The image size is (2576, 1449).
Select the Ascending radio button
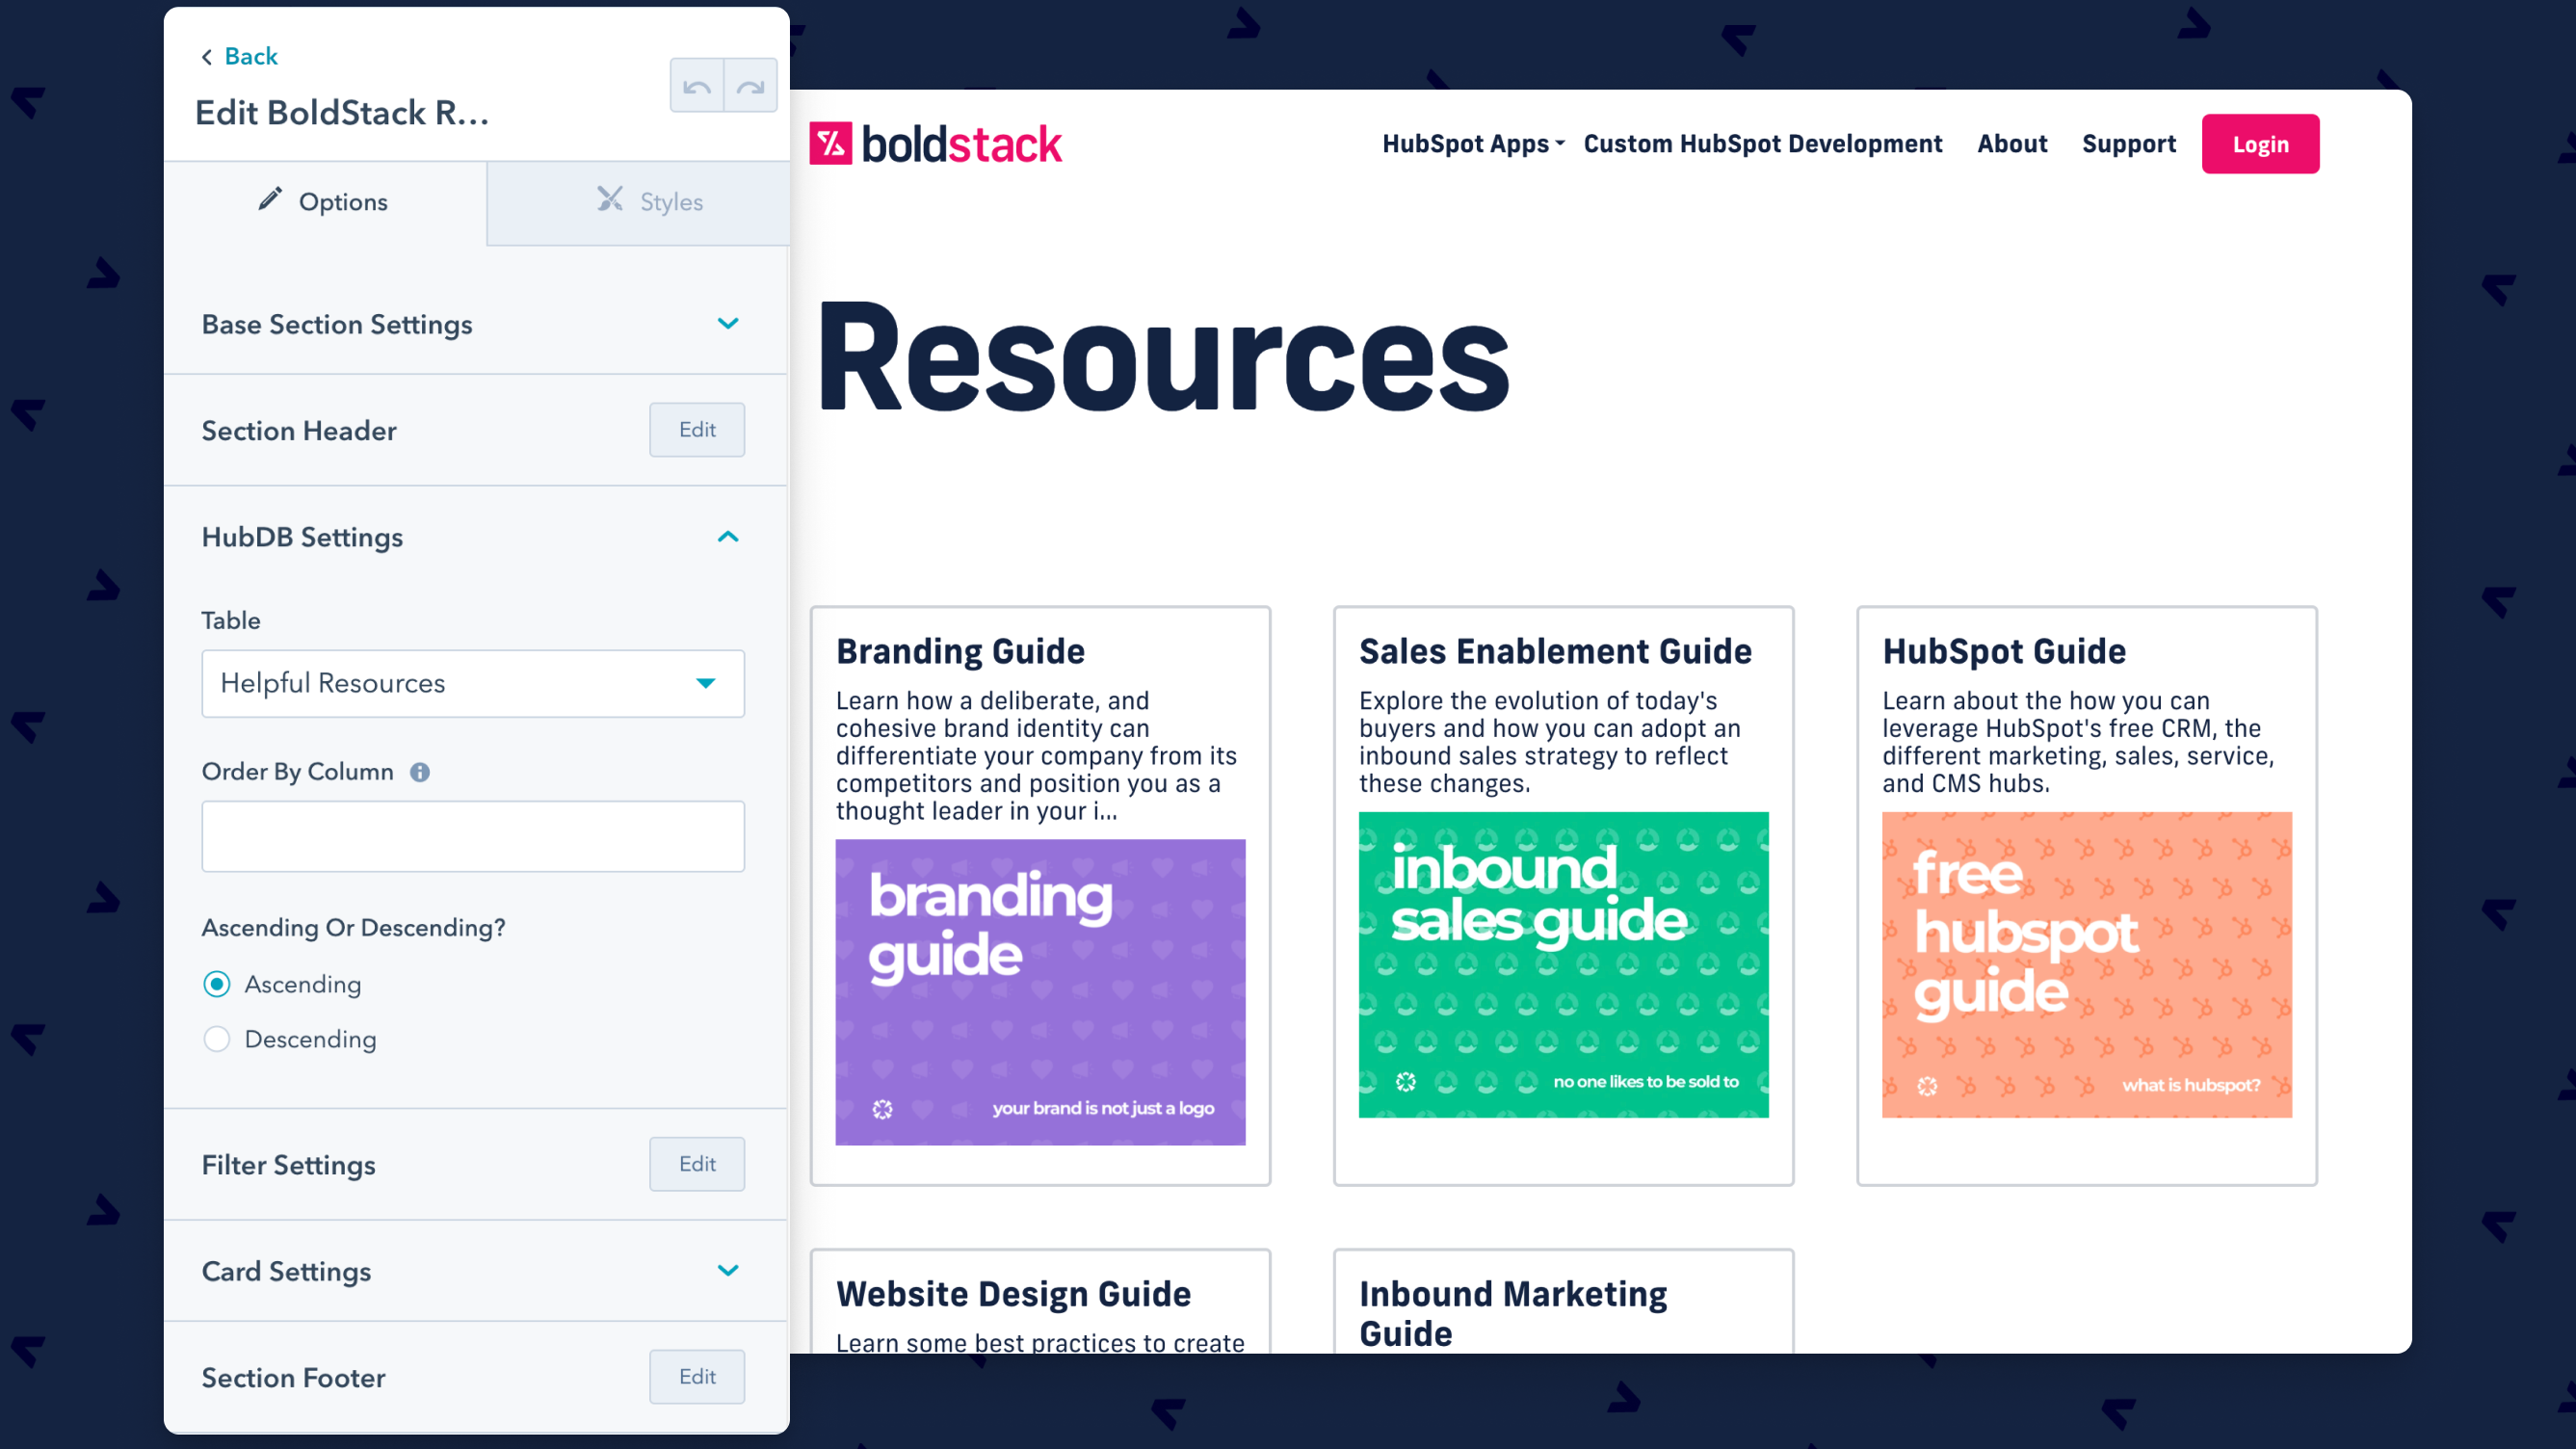coord(216,984)
